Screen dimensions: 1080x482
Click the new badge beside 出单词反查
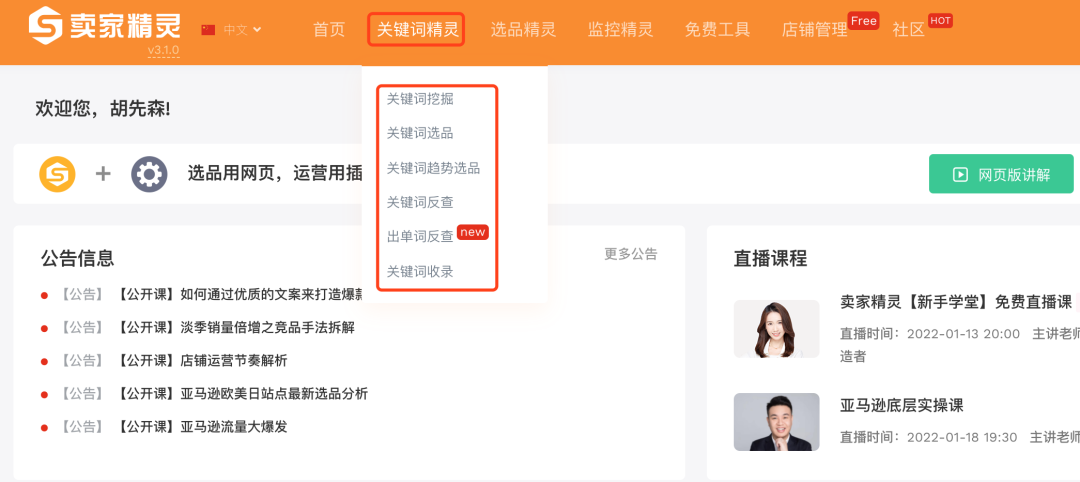click(x=472, y=232)
